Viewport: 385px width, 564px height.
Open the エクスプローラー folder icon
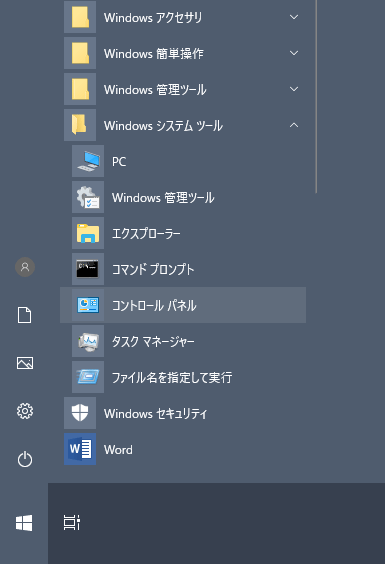(x=88, y=233)
